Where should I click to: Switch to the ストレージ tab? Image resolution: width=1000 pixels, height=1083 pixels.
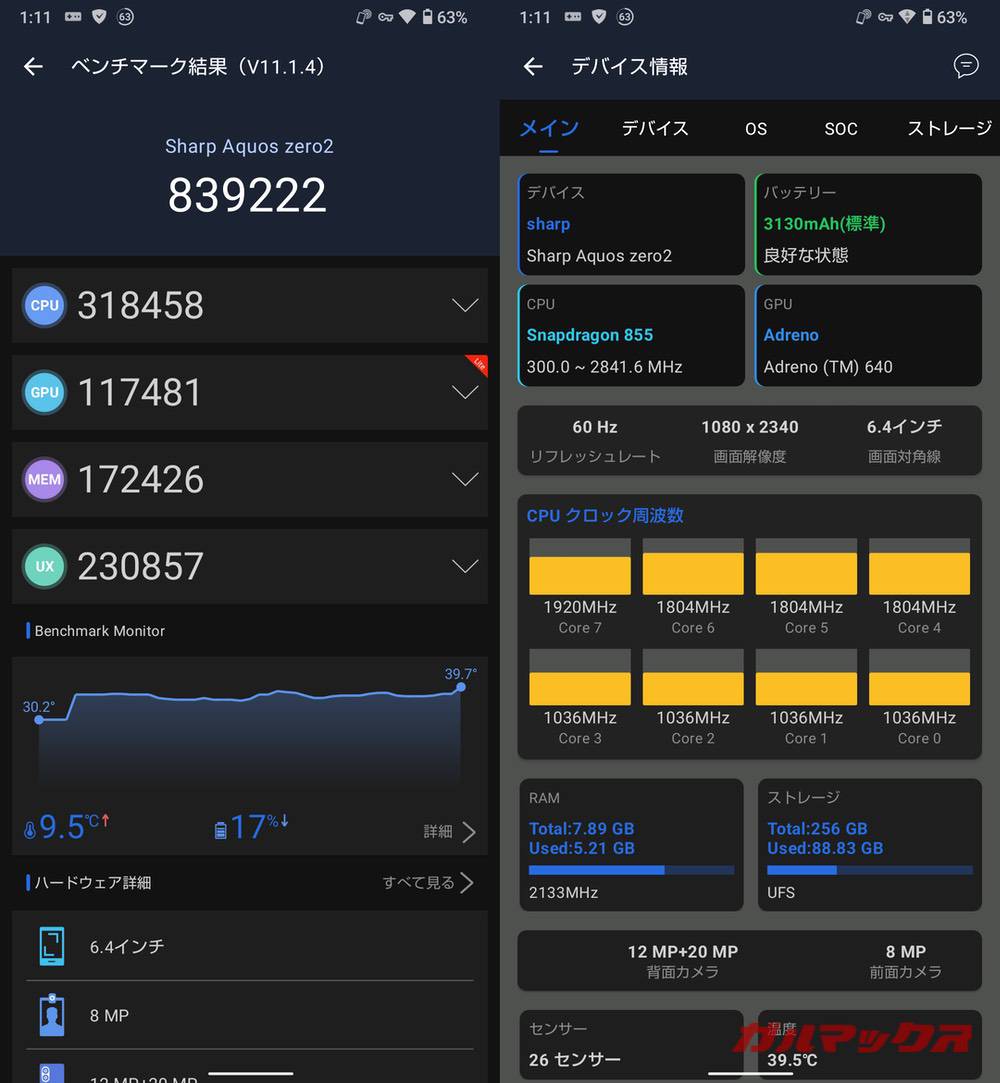click(950, 128)
